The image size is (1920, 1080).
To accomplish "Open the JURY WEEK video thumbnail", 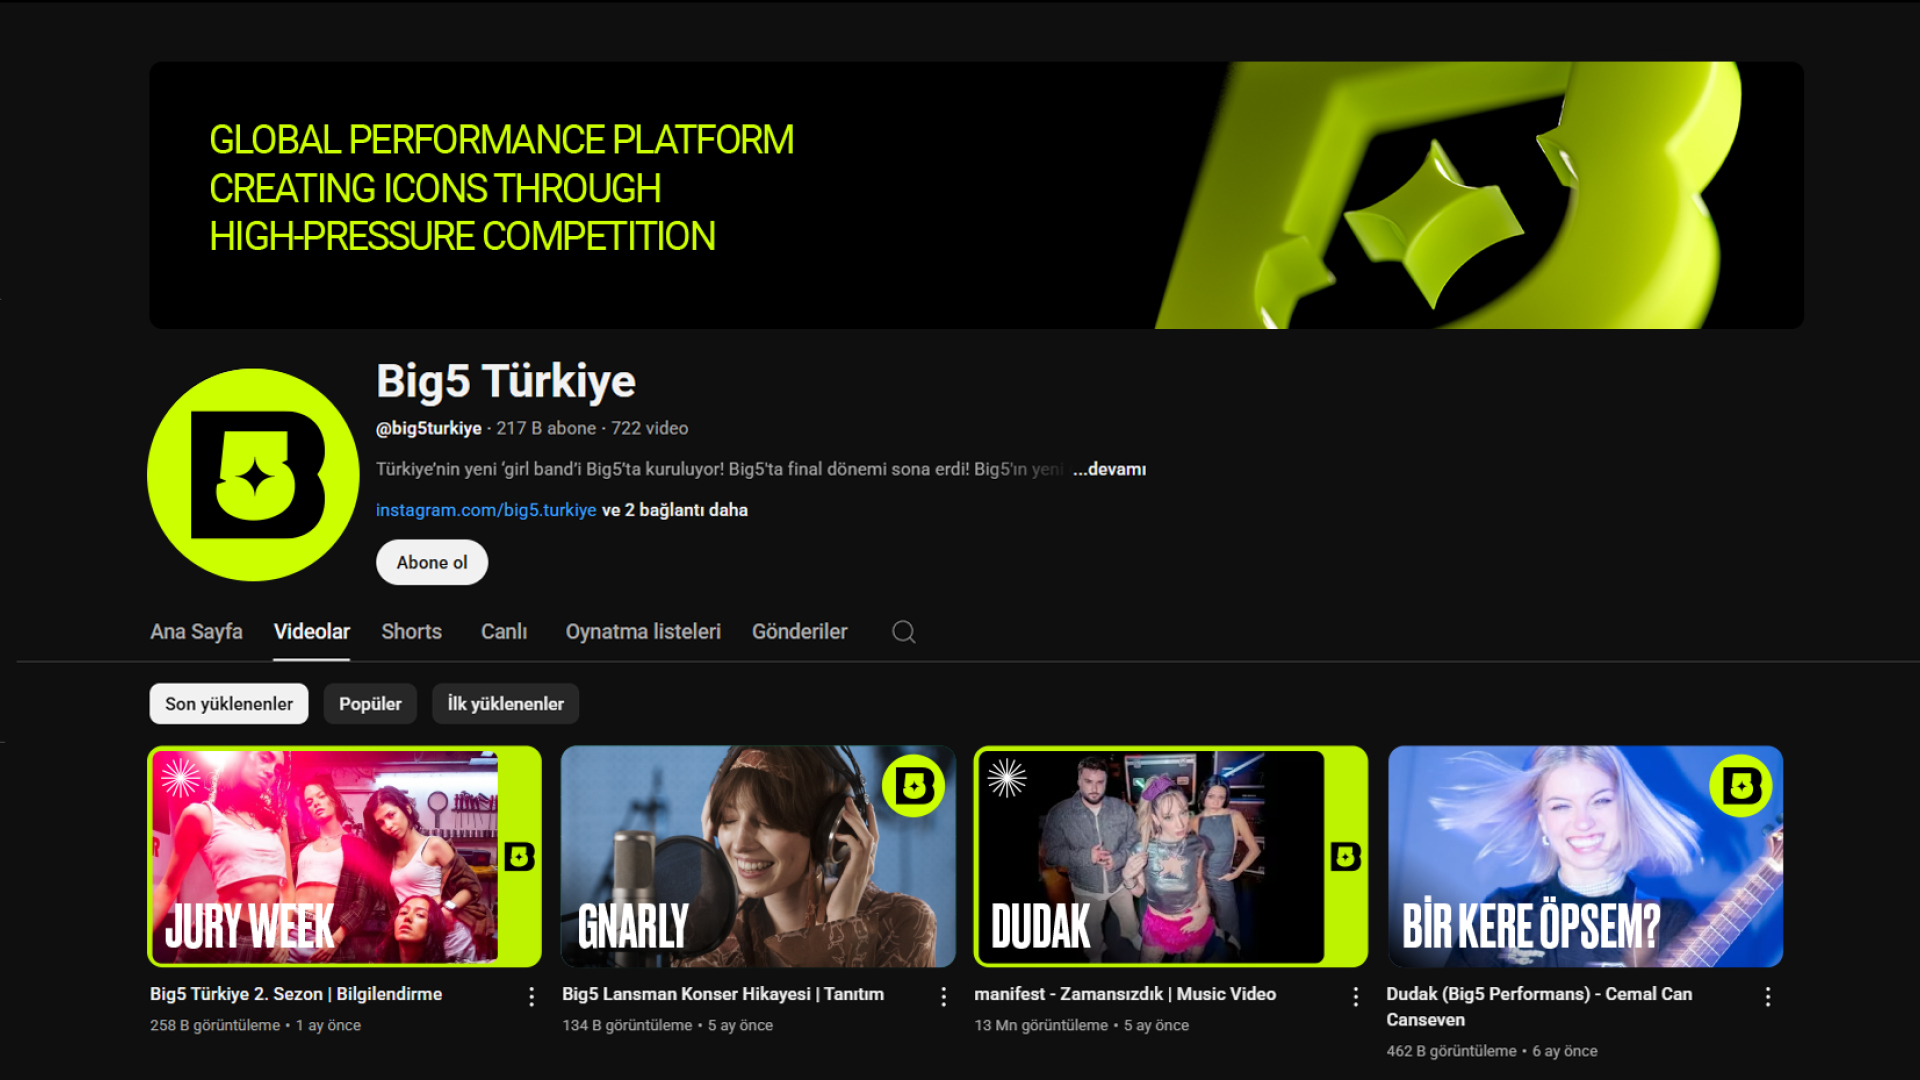I will point(345,856).
